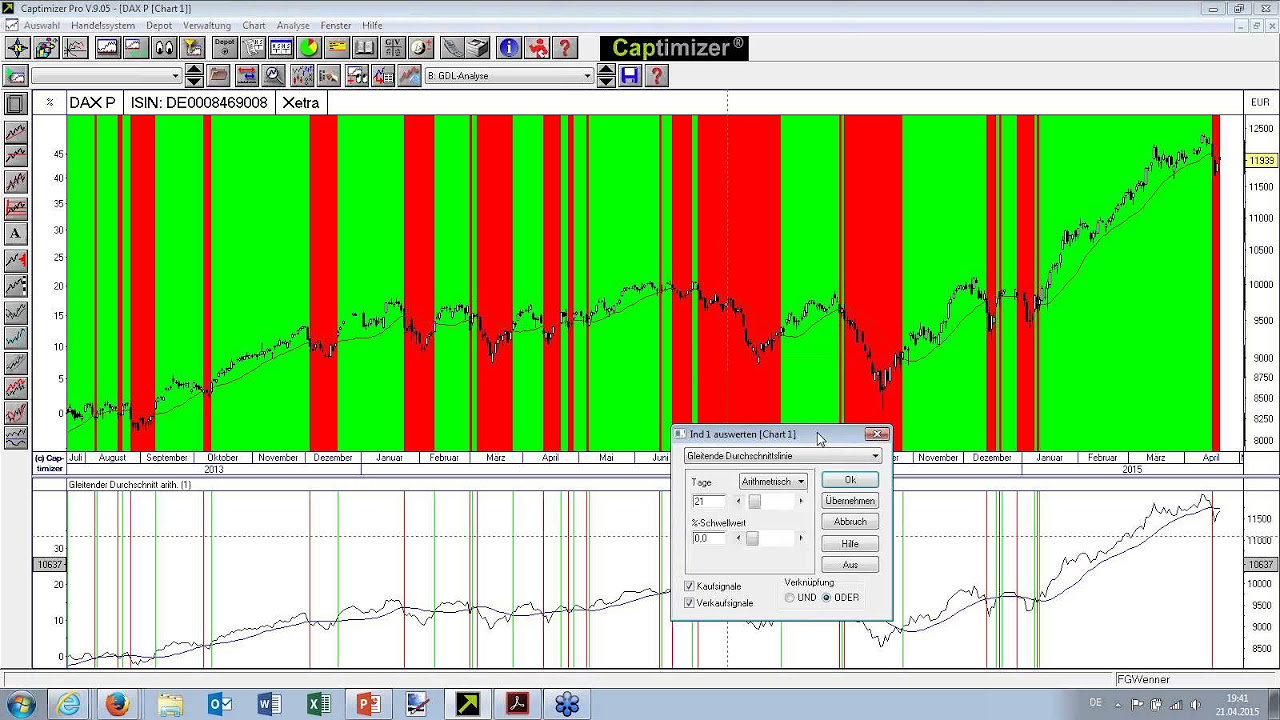Open the empty combo box in second toolbar
The height and width of the screenshot is (720, 1280).
(x=106, y=76)
